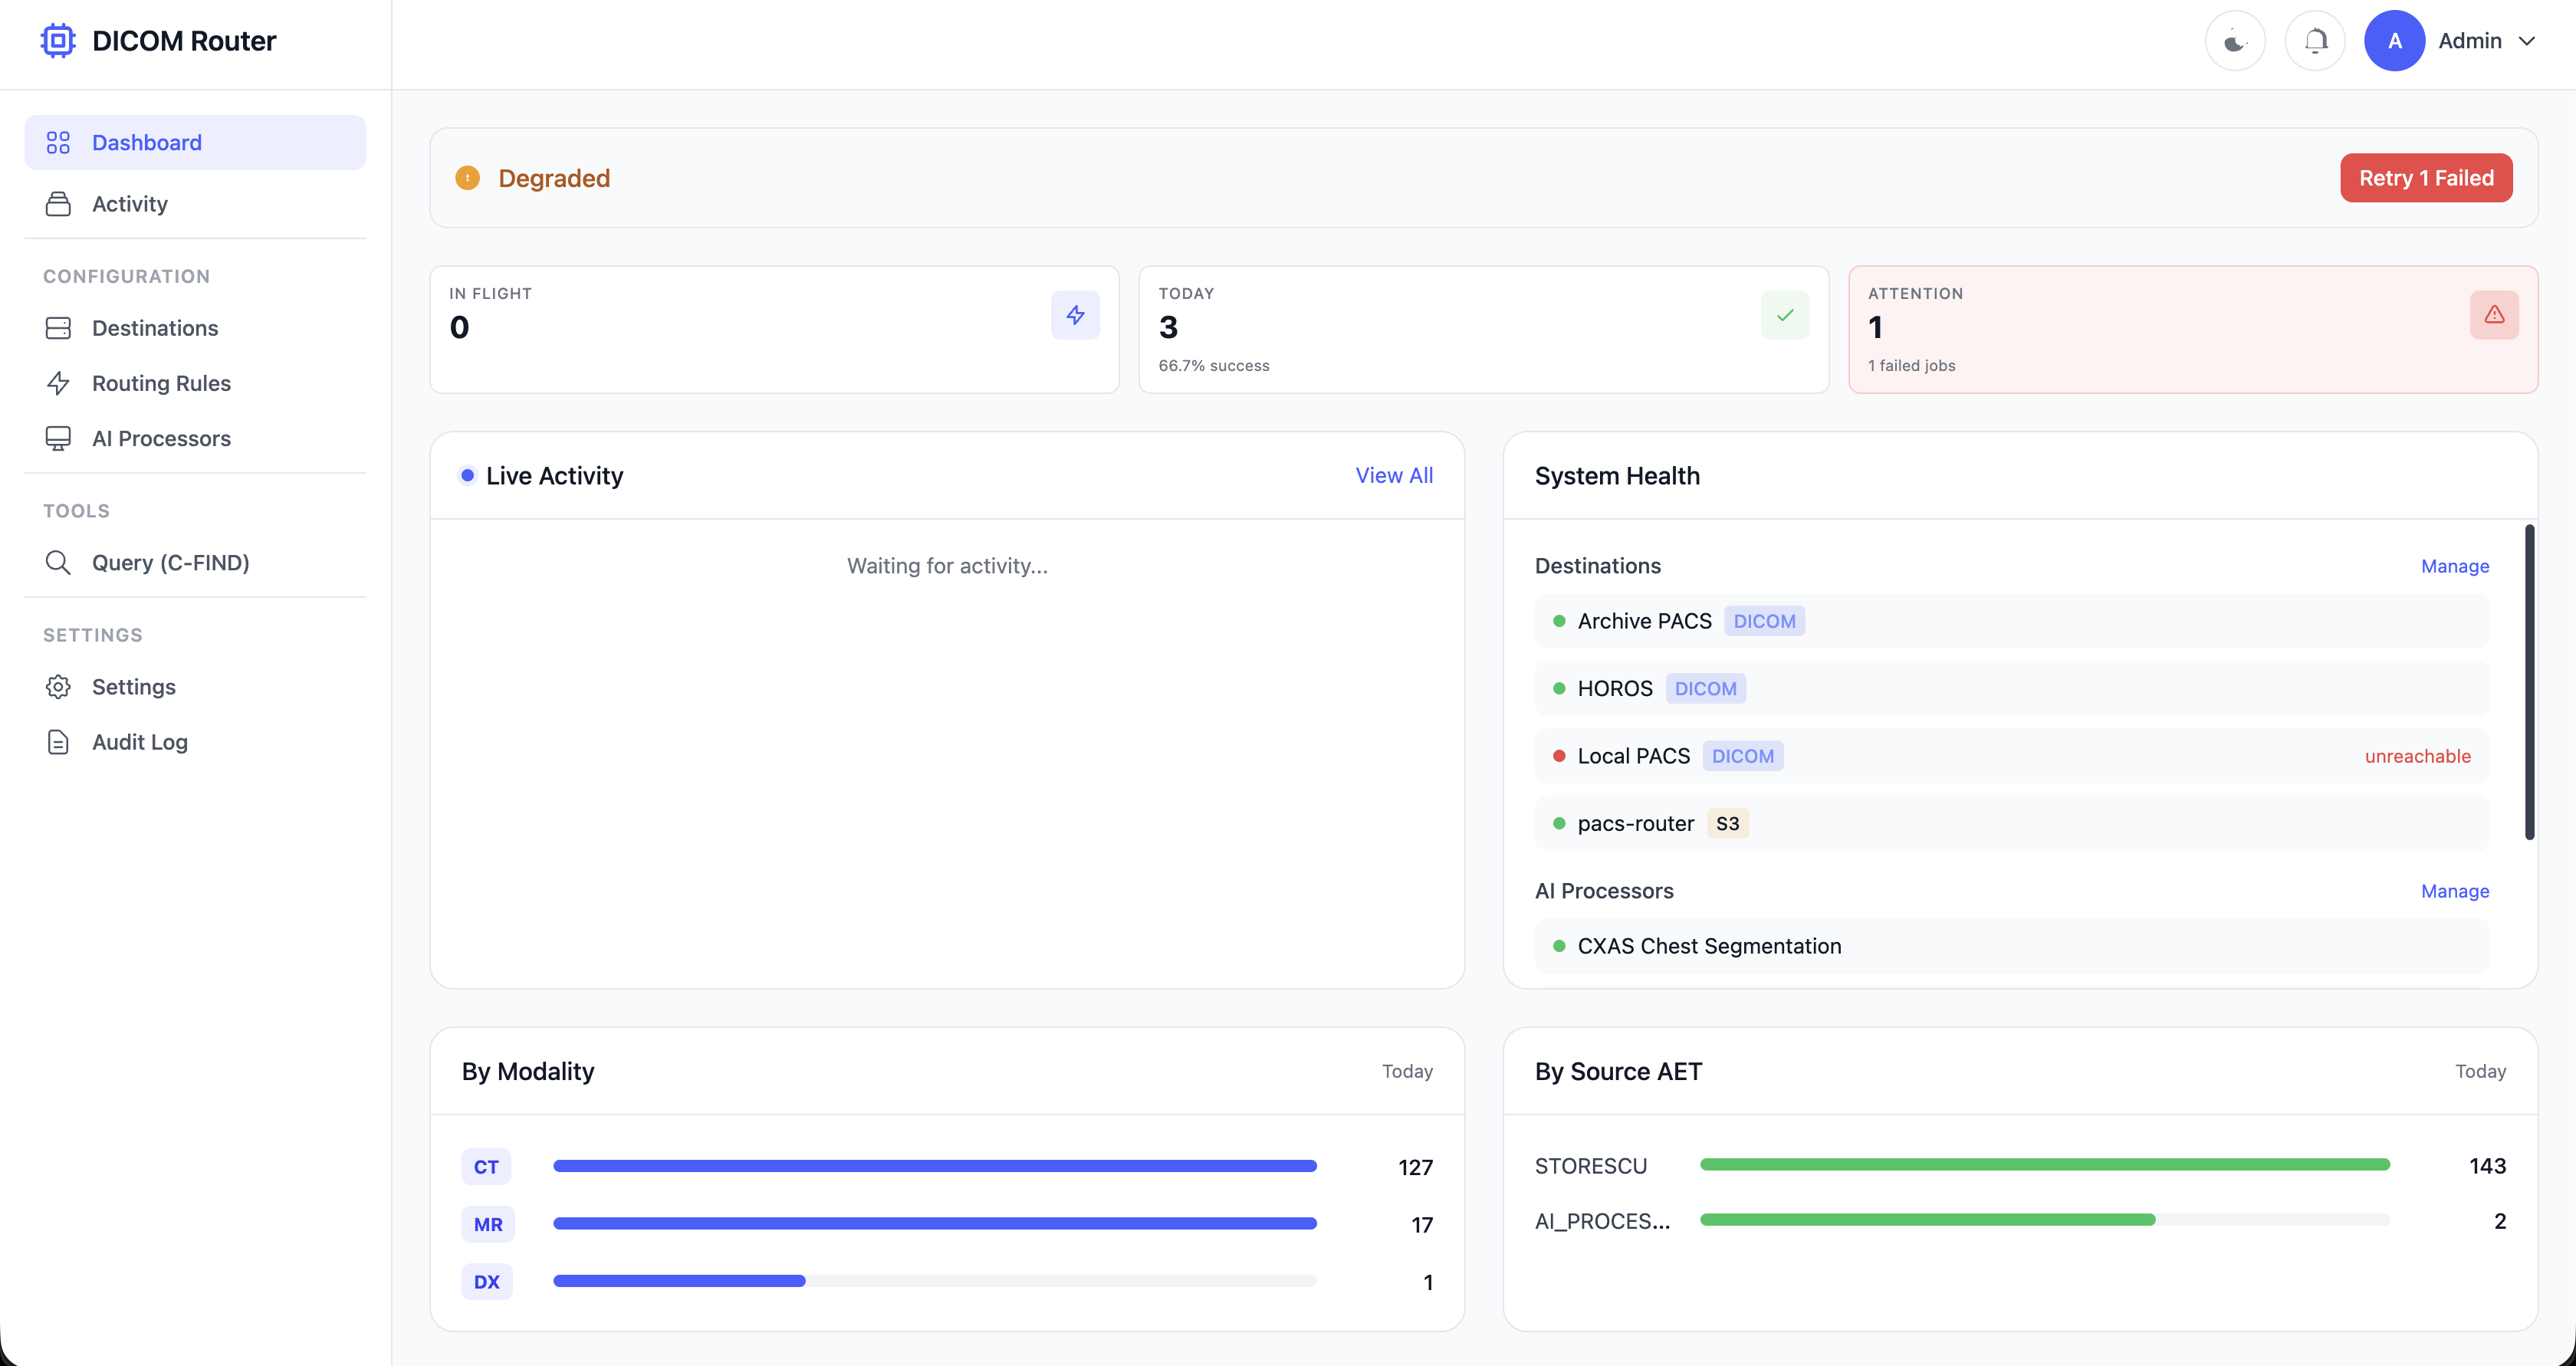This screenshot has width=2576, height=1366.
Task: Select Activity in the sidebar
Action: point(129,203)
